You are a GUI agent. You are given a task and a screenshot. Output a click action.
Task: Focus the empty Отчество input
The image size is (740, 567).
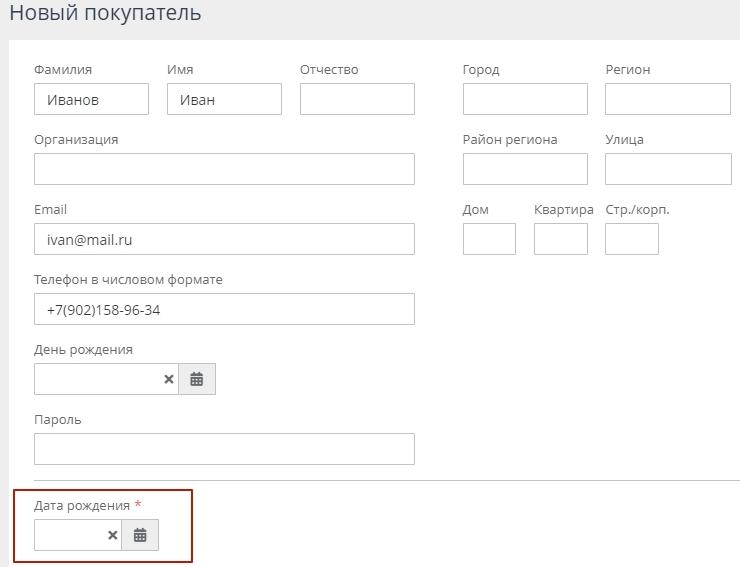357,99
